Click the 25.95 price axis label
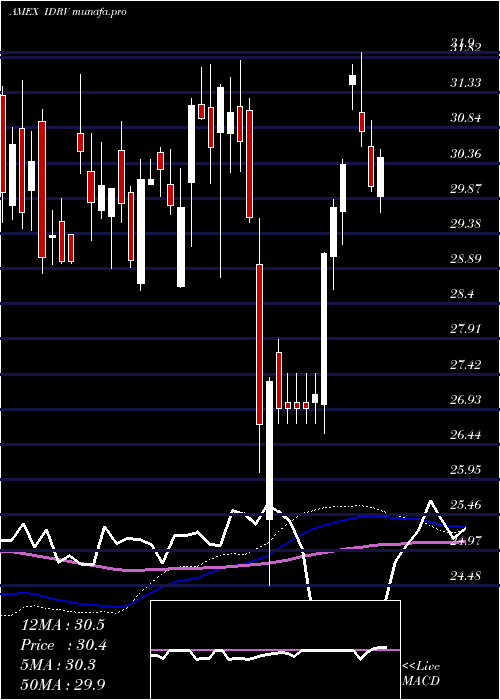This screenshot has height=700, width=500. (466, 470)
